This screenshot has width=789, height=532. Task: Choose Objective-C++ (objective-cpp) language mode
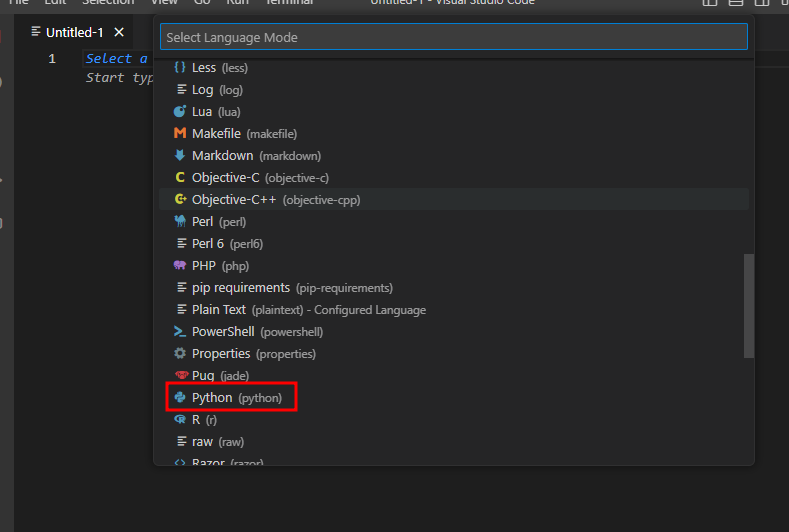click(454, 199)
